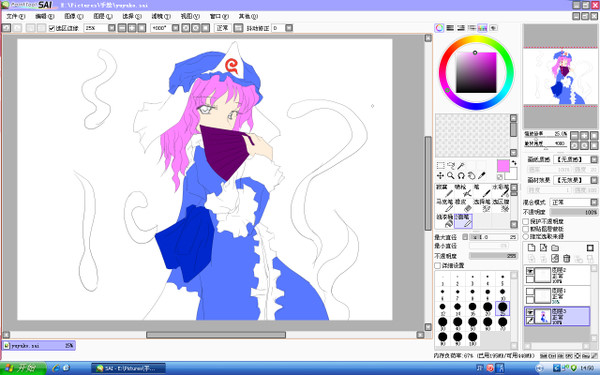Expand the zoom percentage 25% dropdown
Screen dimensions: 600x375
[x=111, y=28]
